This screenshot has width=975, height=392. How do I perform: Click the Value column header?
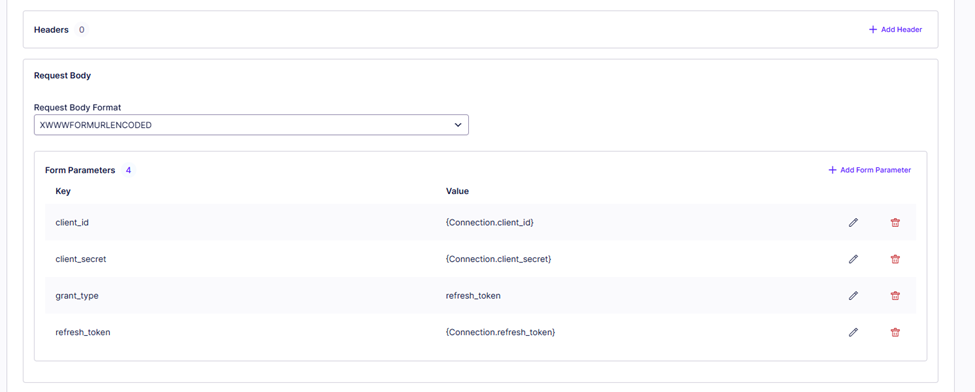pyautogui.click(x=457, y=191)
